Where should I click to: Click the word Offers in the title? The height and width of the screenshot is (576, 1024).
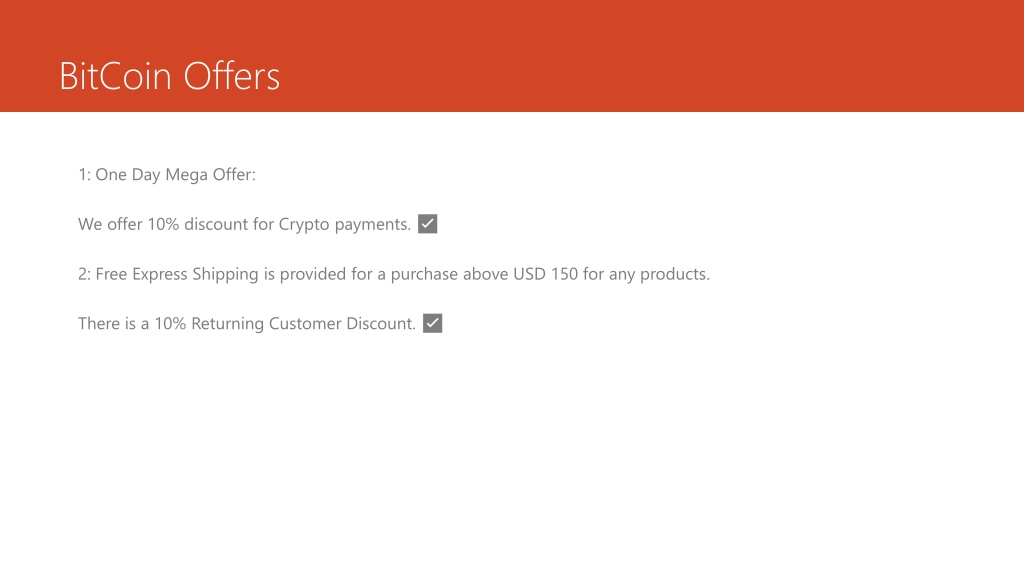(232, 76)
